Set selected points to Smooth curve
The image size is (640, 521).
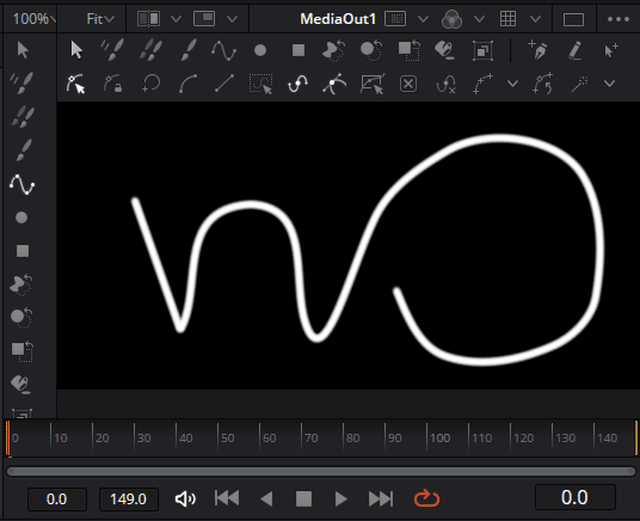(x=188, y=84)
